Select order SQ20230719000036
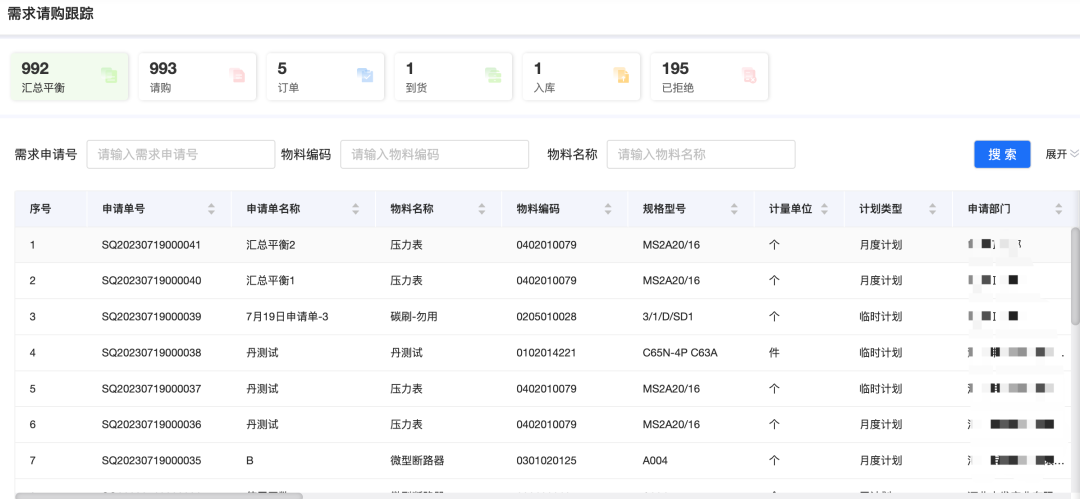1080x499 pixels. point(152,425)
